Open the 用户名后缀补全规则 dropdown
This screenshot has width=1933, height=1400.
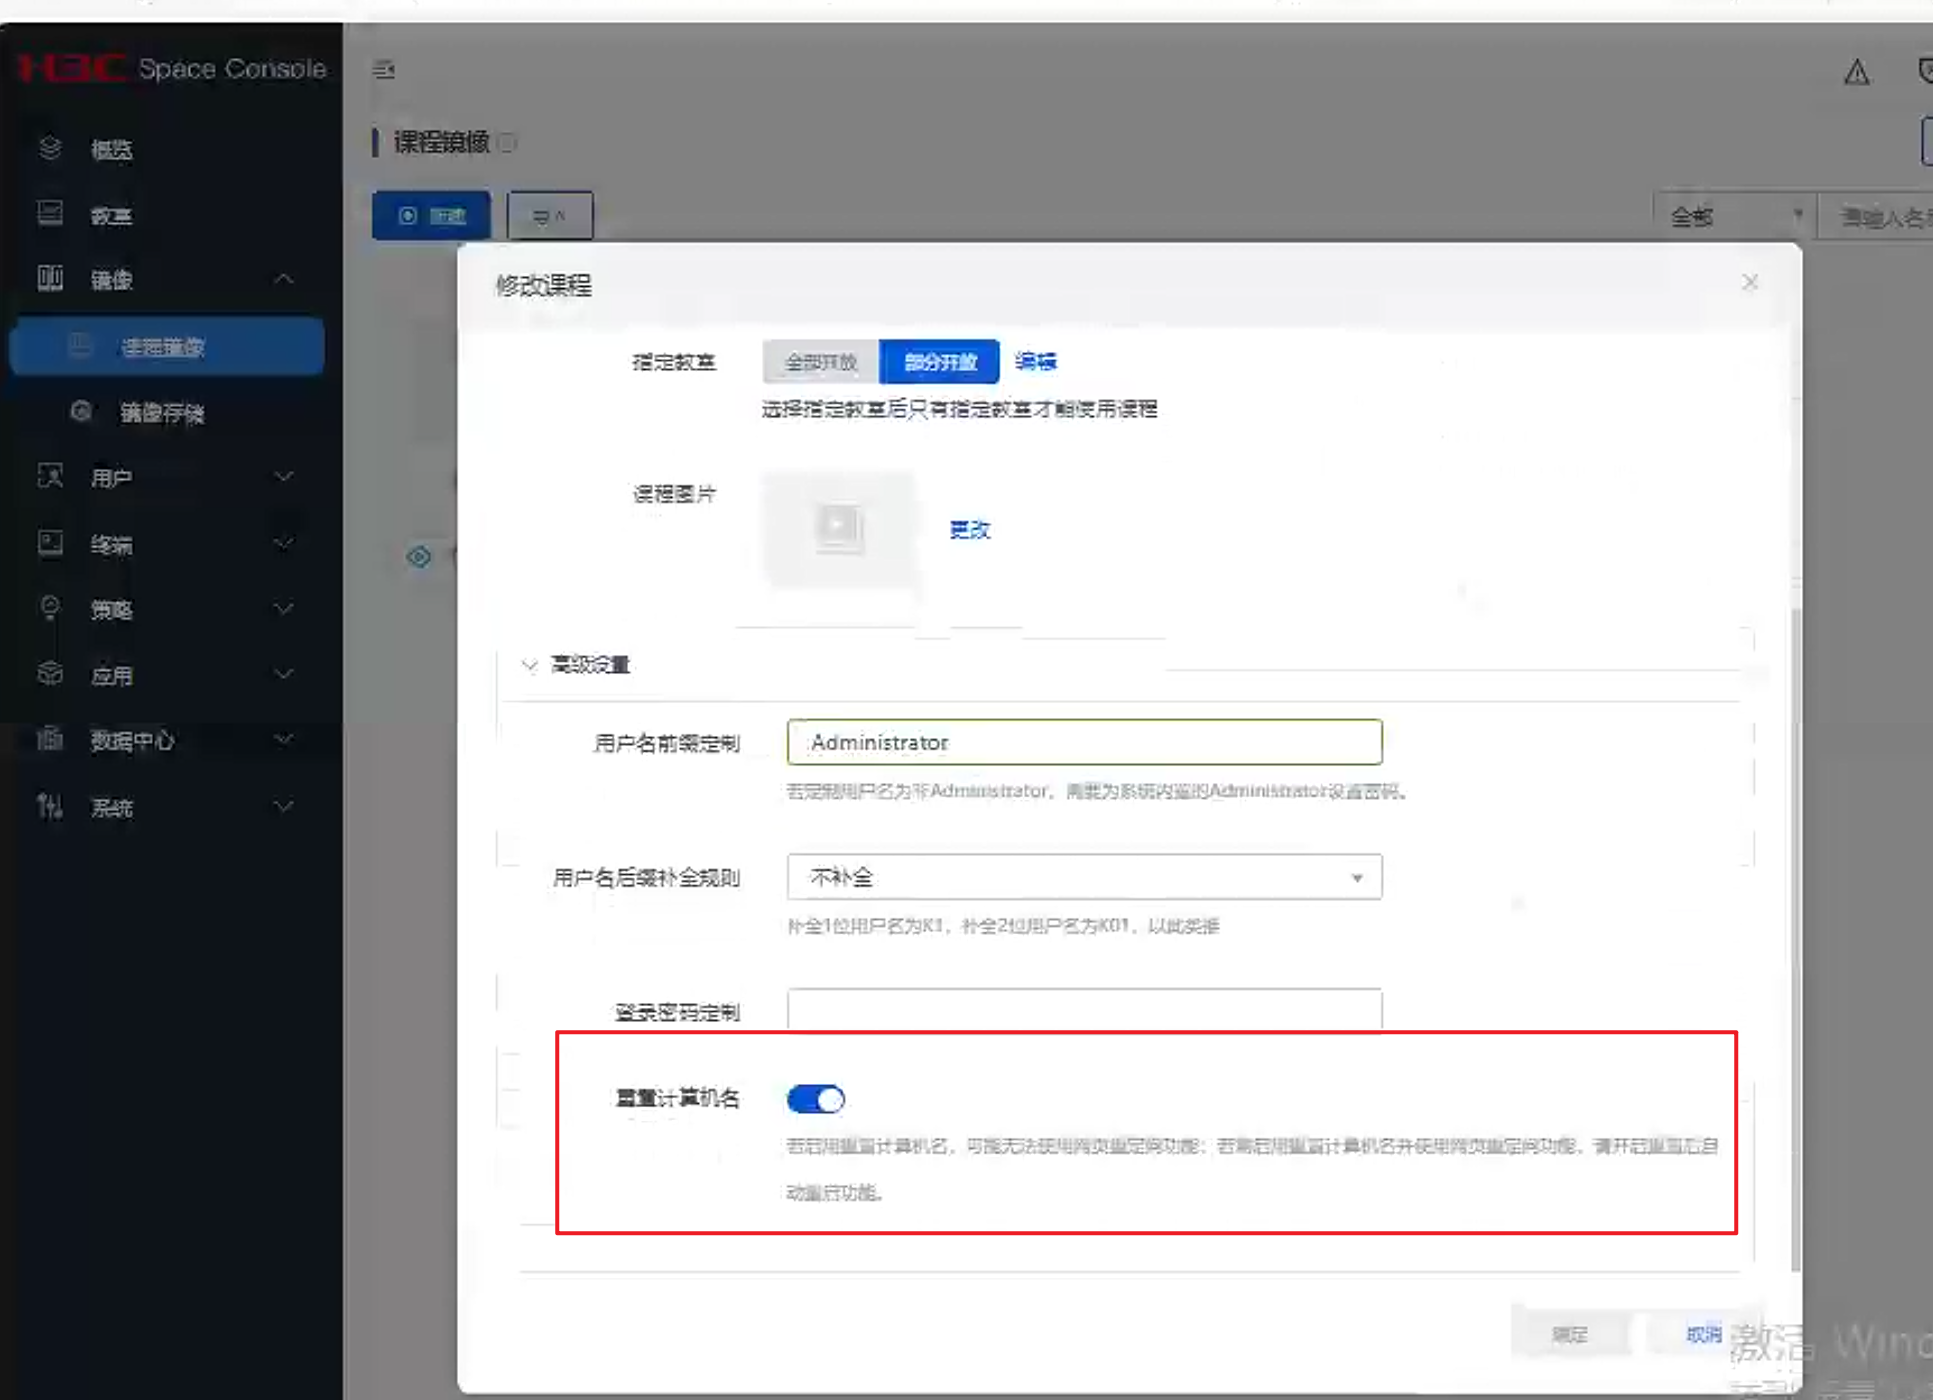(x=1084, y=877)
